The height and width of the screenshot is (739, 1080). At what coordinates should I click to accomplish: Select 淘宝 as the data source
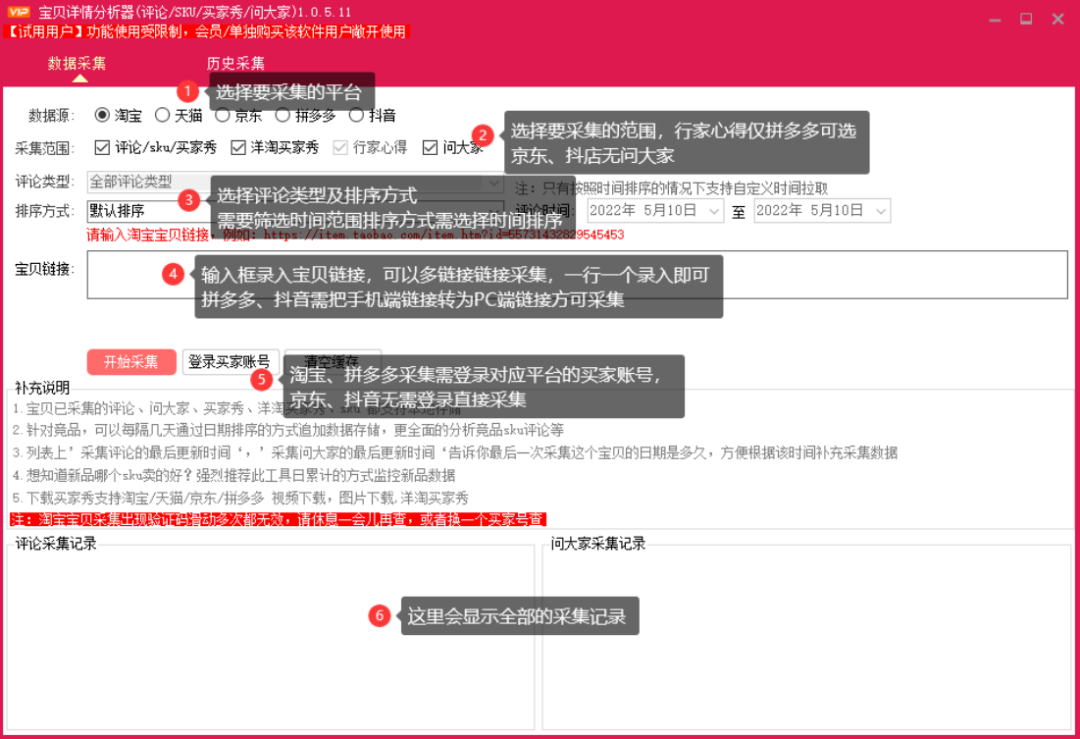[x=103, y=116]
